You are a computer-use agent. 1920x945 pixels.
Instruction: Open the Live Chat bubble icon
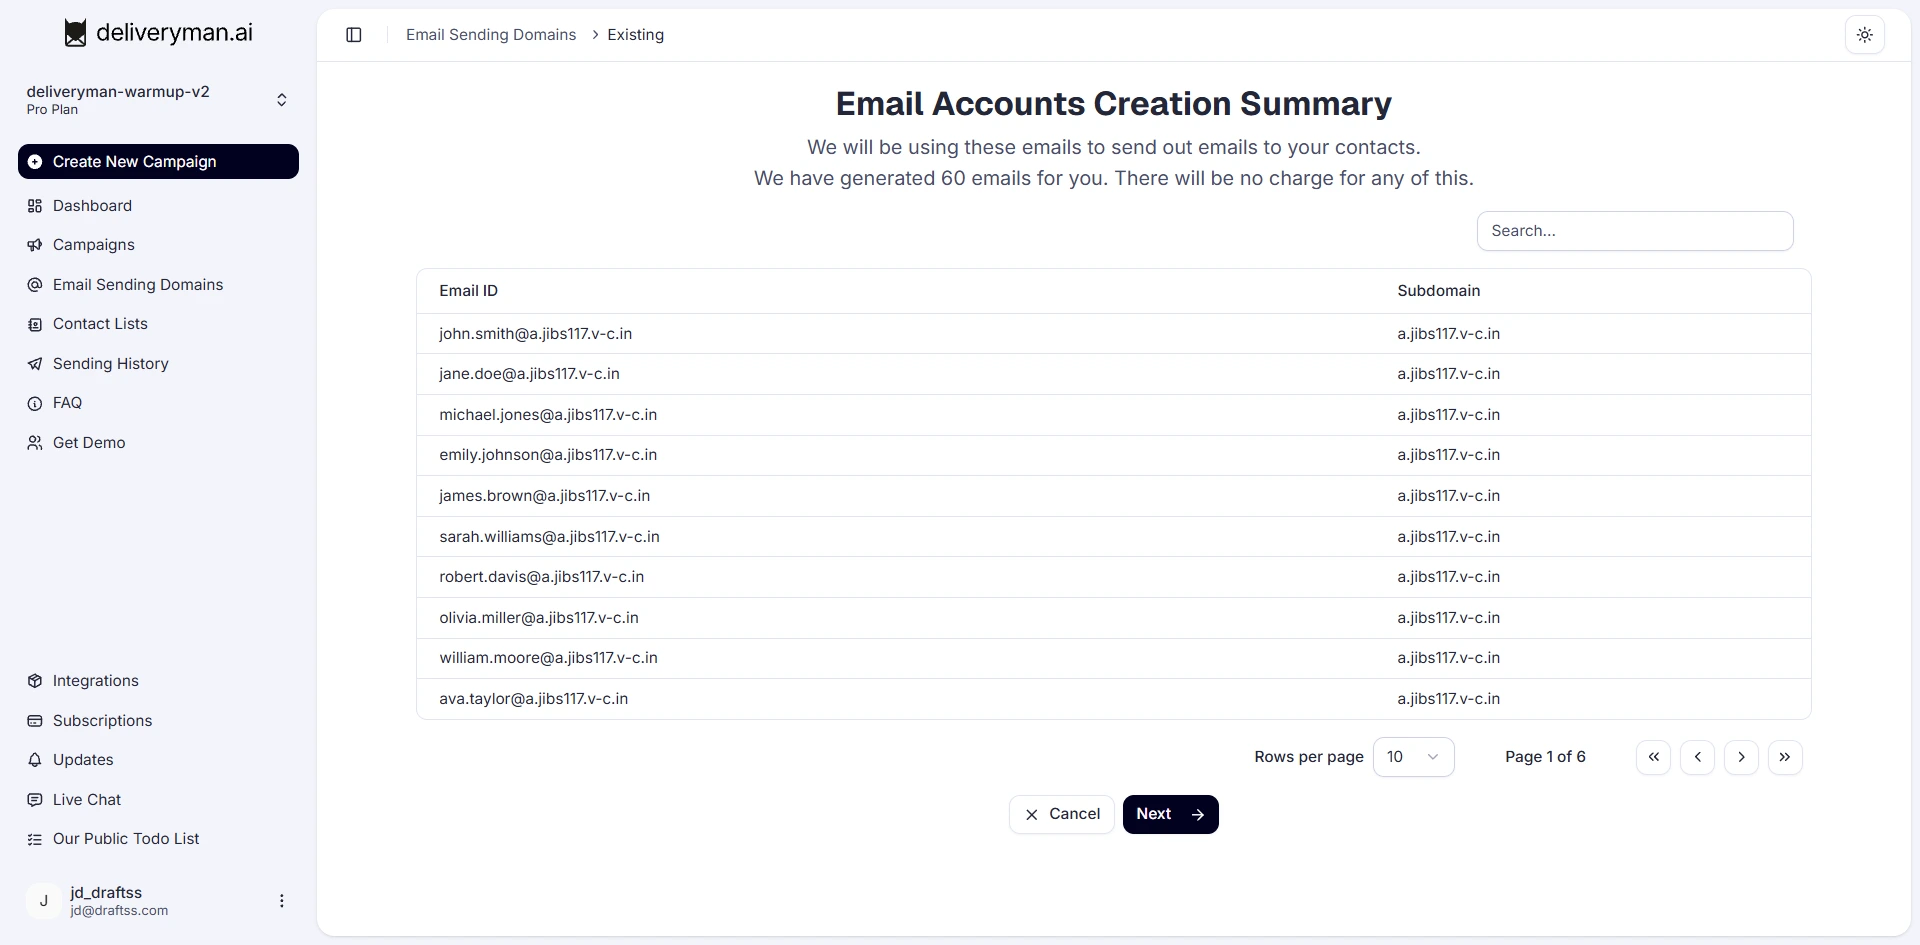35,800
